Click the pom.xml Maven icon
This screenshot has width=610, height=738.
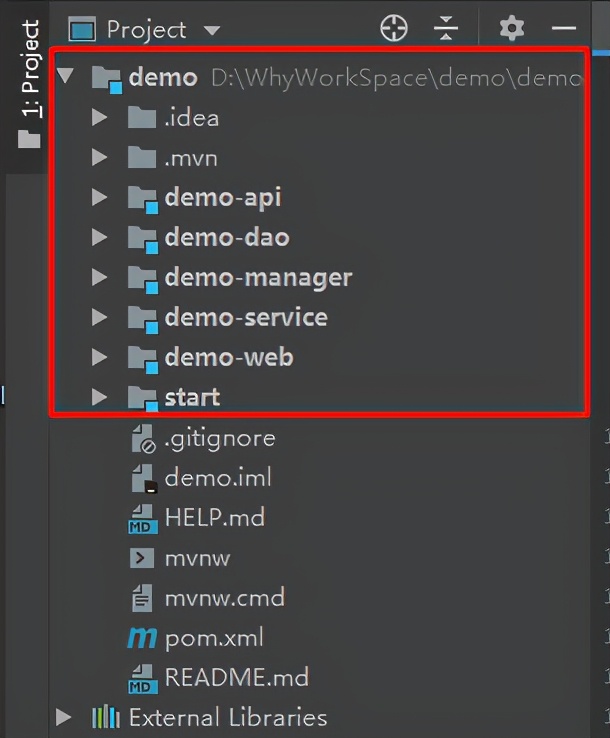[x=142, y=638]
